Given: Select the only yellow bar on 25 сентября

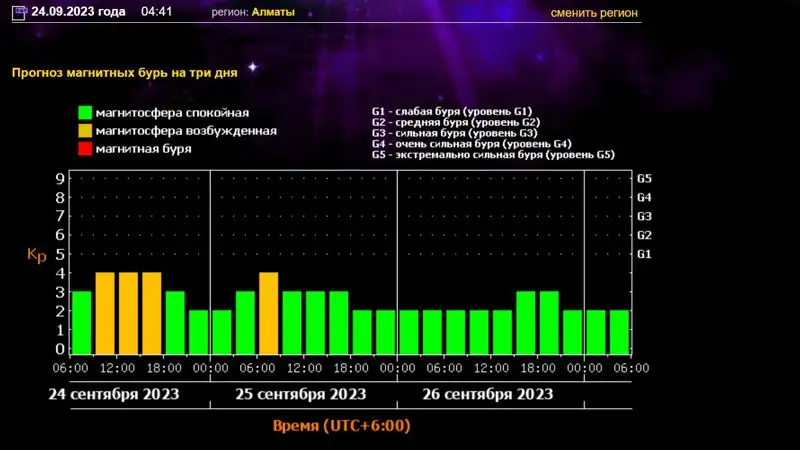Looking at the screenshot, I should coord(268,313).
